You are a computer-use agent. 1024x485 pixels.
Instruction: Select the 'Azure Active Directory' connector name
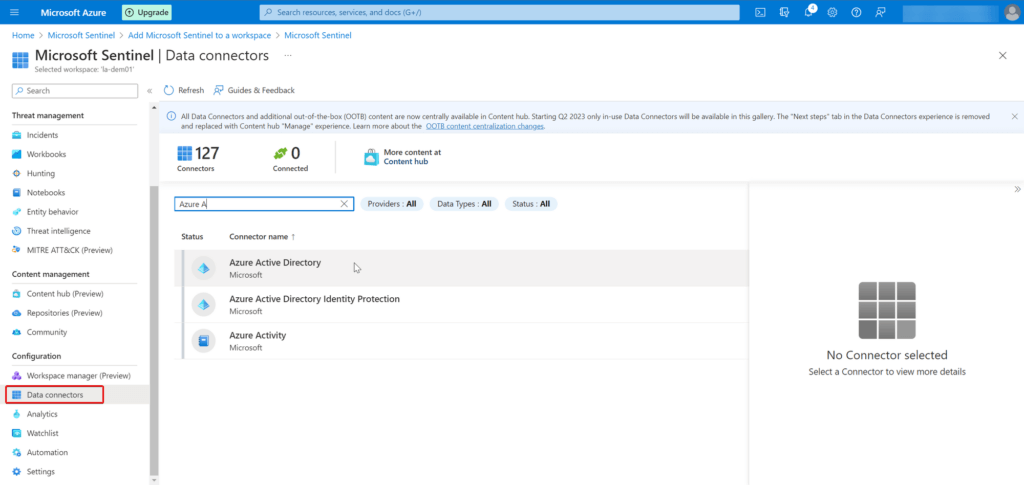275,262
